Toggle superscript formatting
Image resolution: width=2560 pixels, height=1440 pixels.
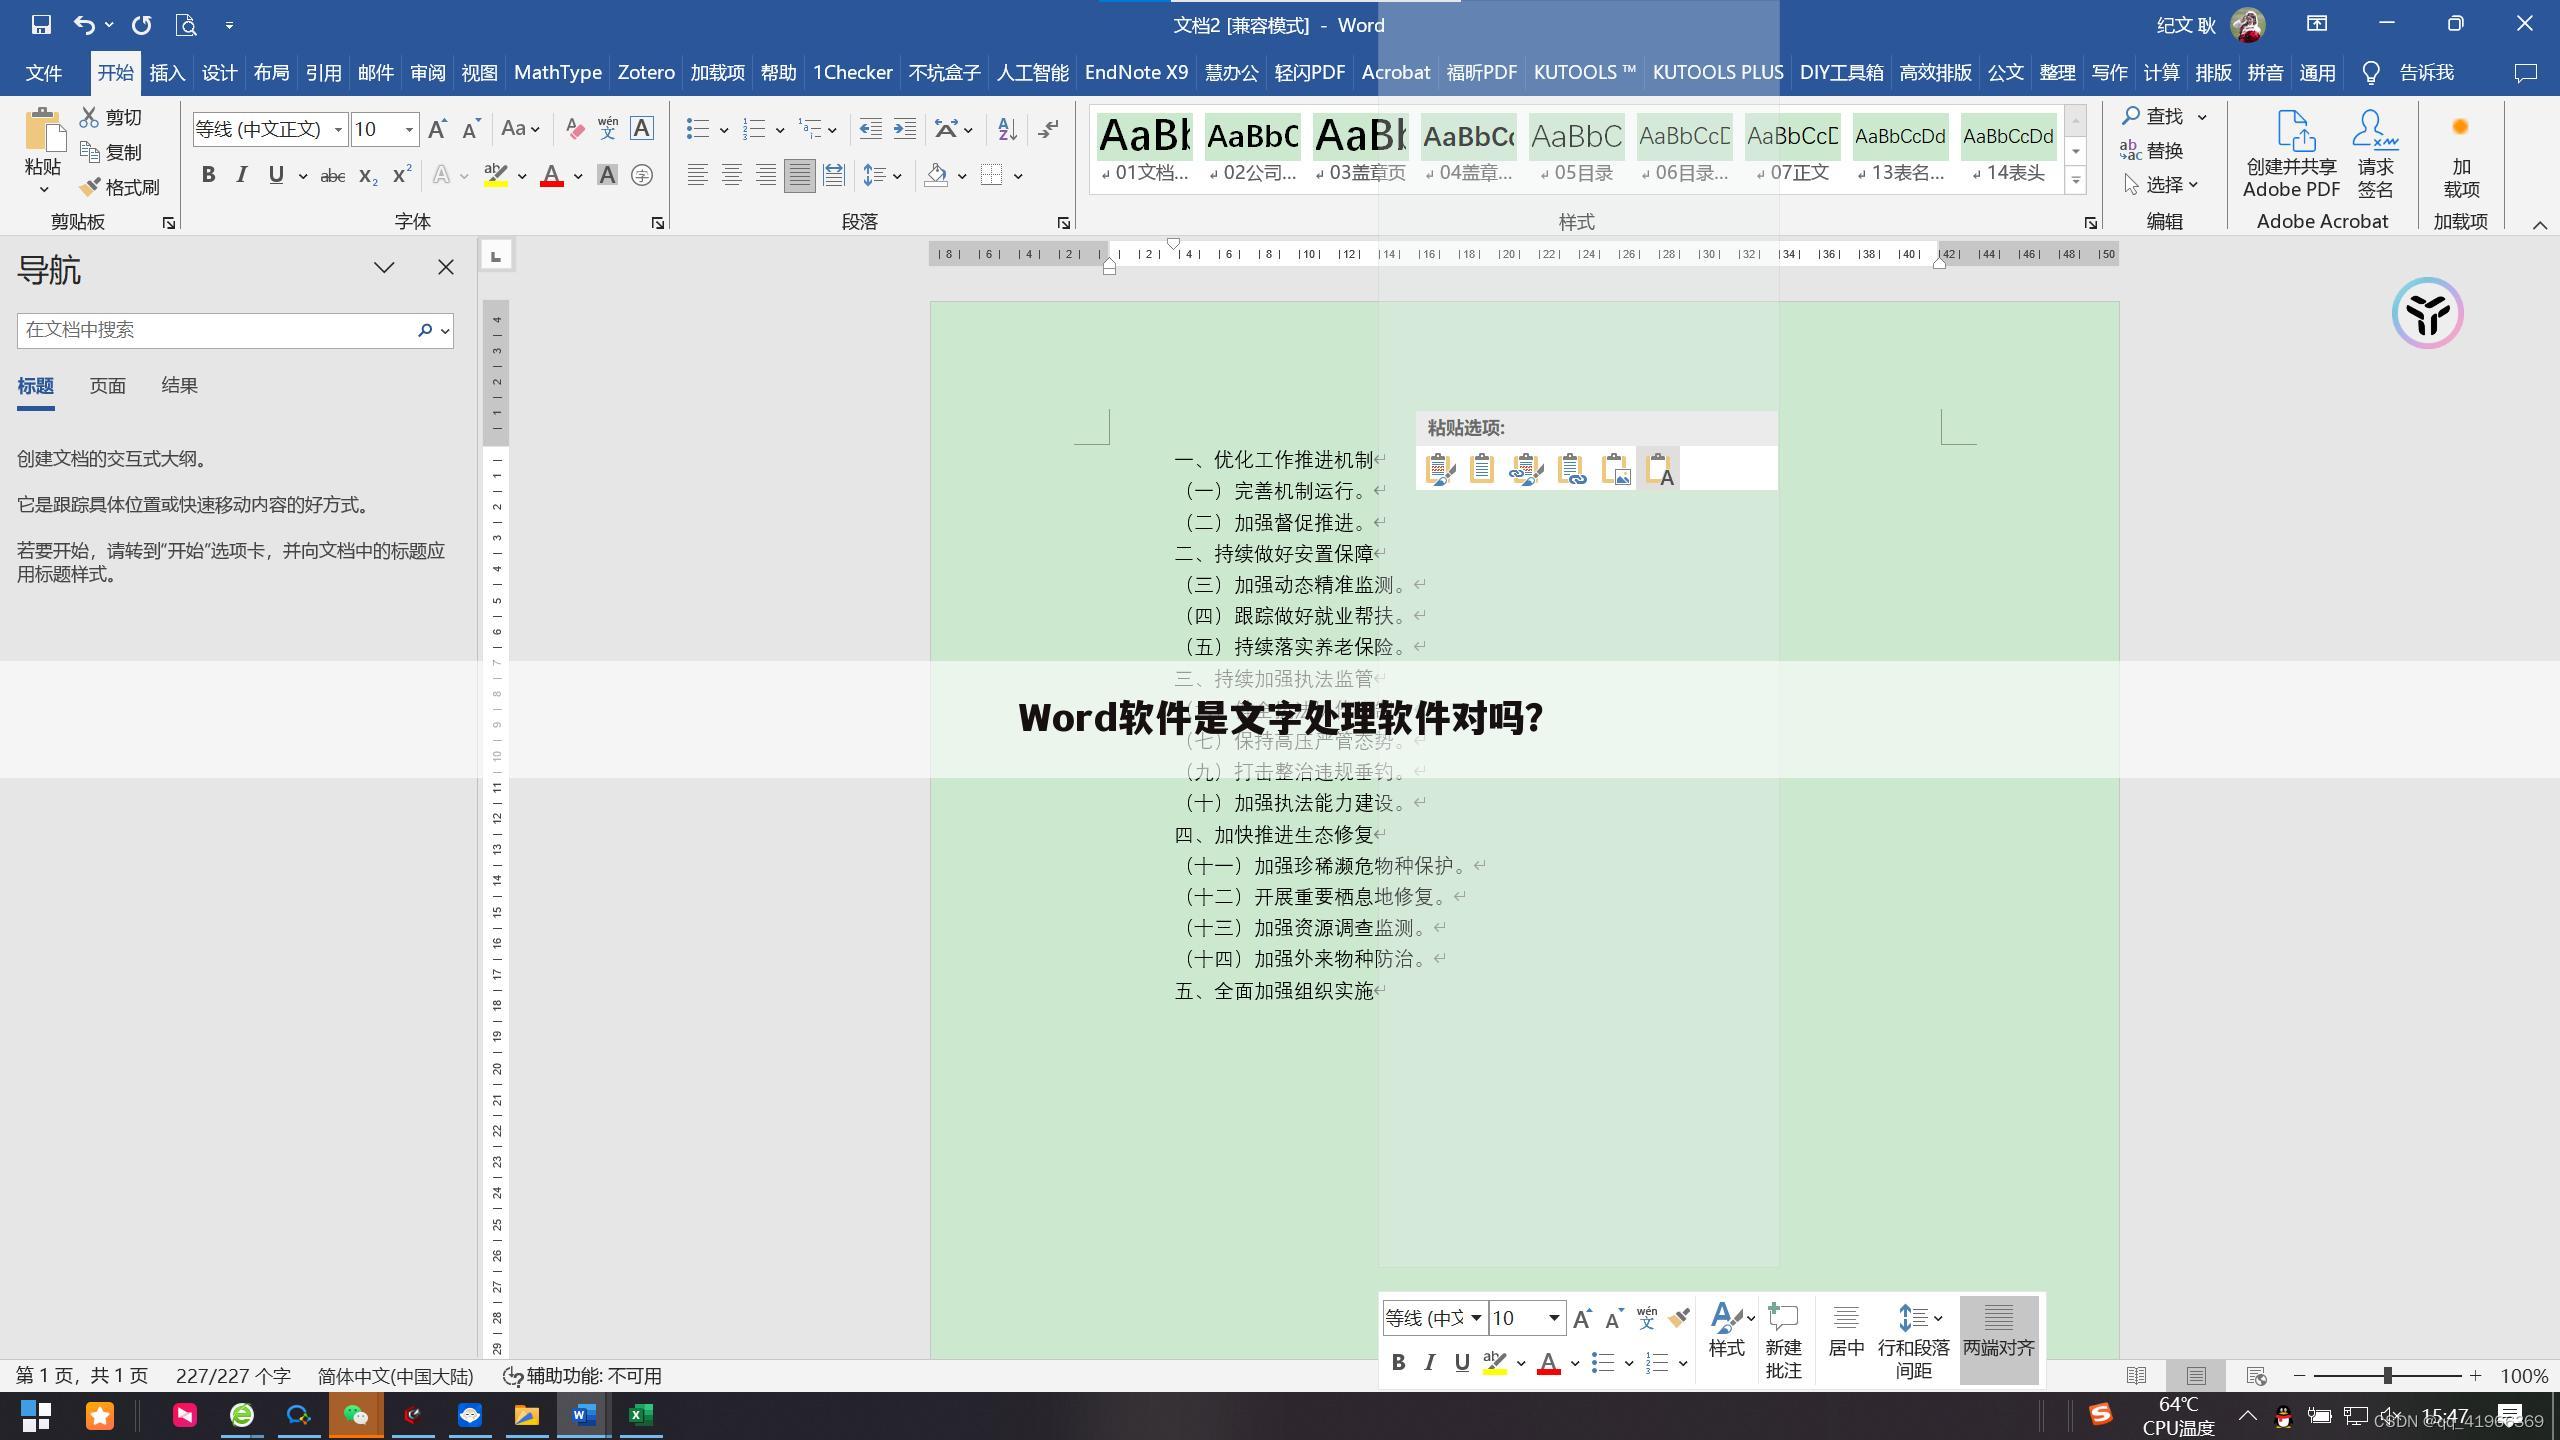click(402, 176)
